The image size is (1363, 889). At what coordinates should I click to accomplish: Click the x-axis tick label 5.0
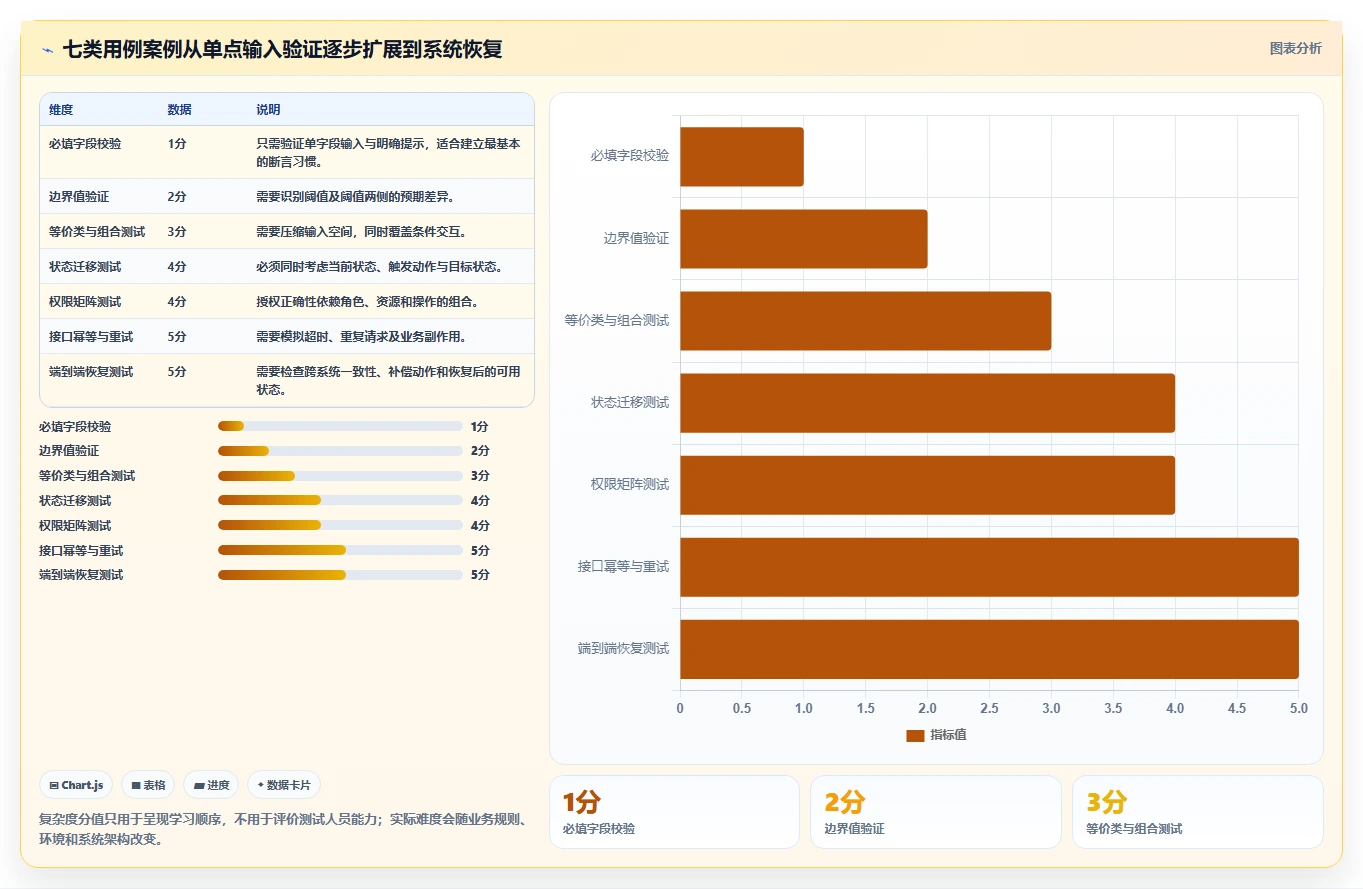tap(1298, 708)
